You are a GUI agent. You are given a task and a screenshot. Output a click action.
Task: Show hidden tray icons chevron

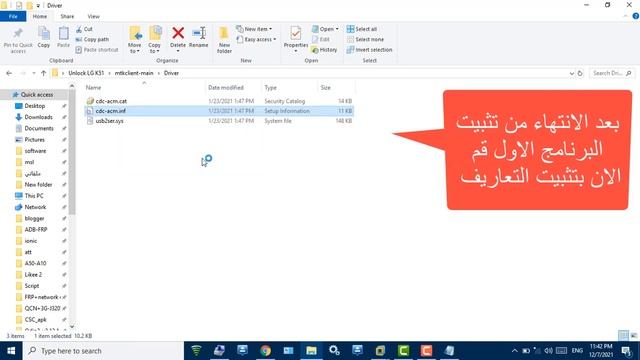tap(515, 351)
